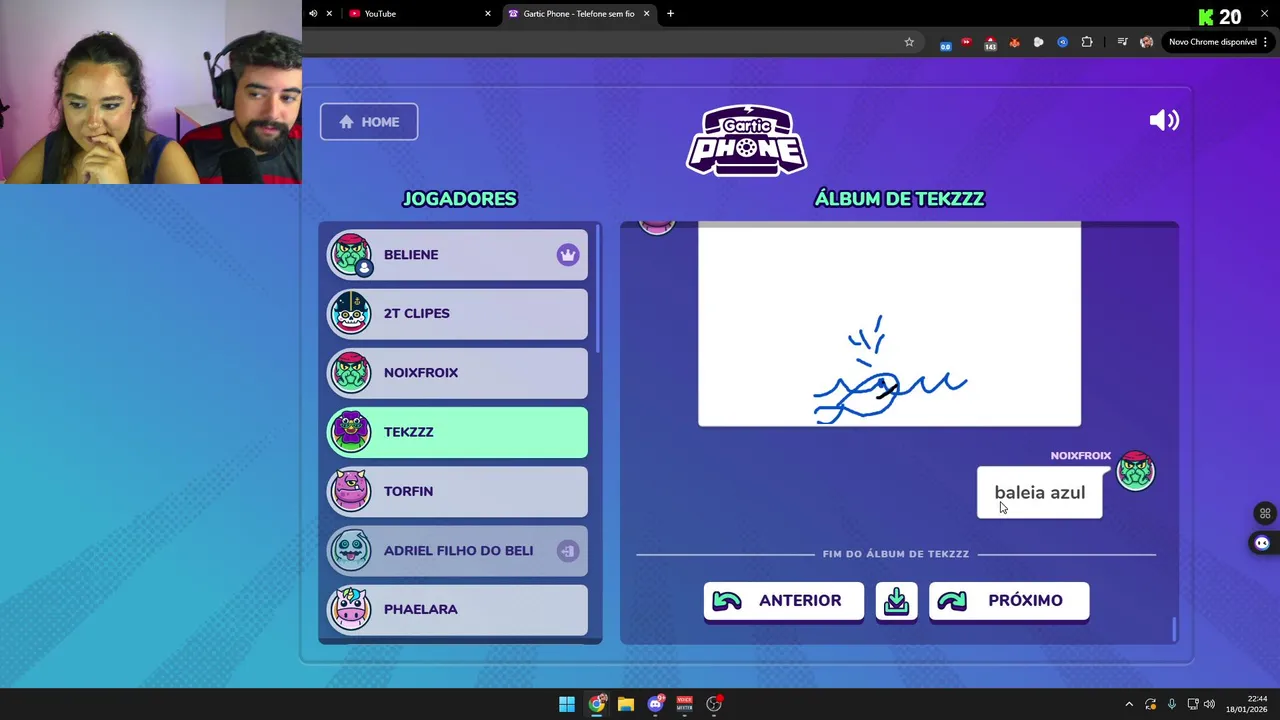Open Discord from the taskbar

[x=656, y=704]
